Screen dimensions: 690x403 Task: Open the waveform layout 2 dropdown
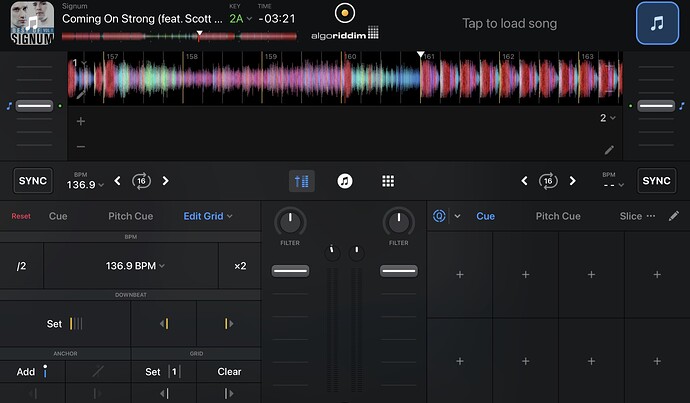(x=608, y=118)
